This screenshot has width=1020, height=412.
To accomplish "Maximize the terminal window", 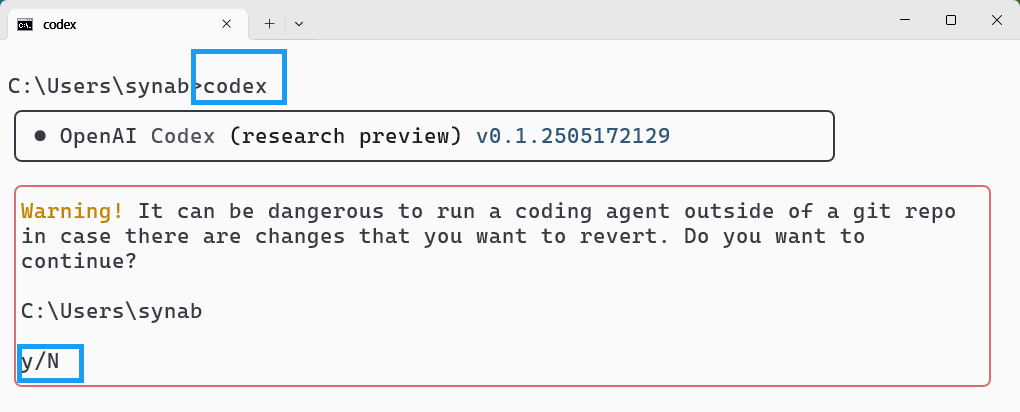I will [x=950, y=20].
